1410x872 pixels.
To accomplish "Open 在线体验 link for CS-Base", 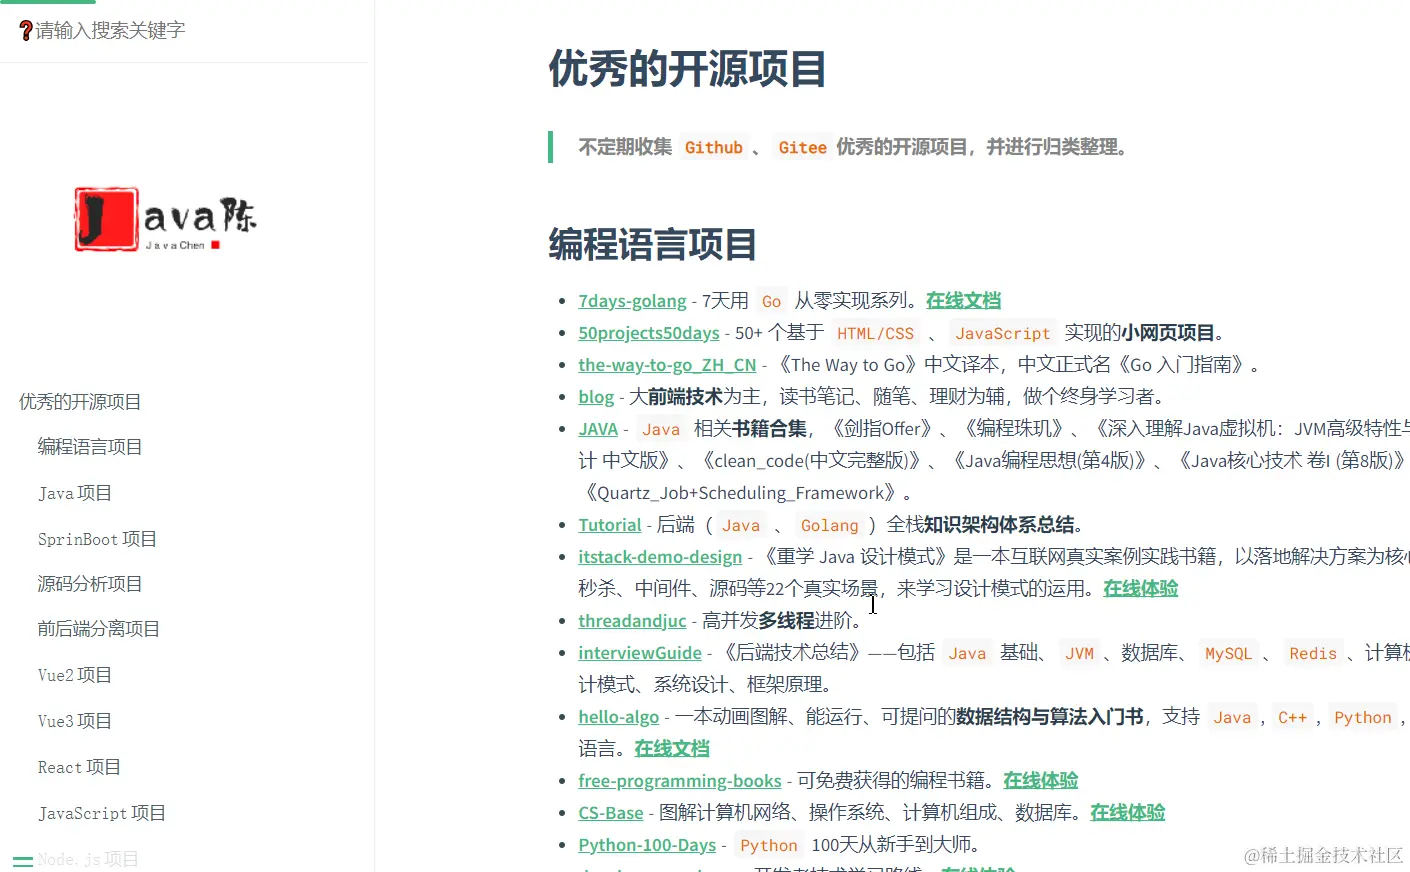I will [x=1128, y=813].
